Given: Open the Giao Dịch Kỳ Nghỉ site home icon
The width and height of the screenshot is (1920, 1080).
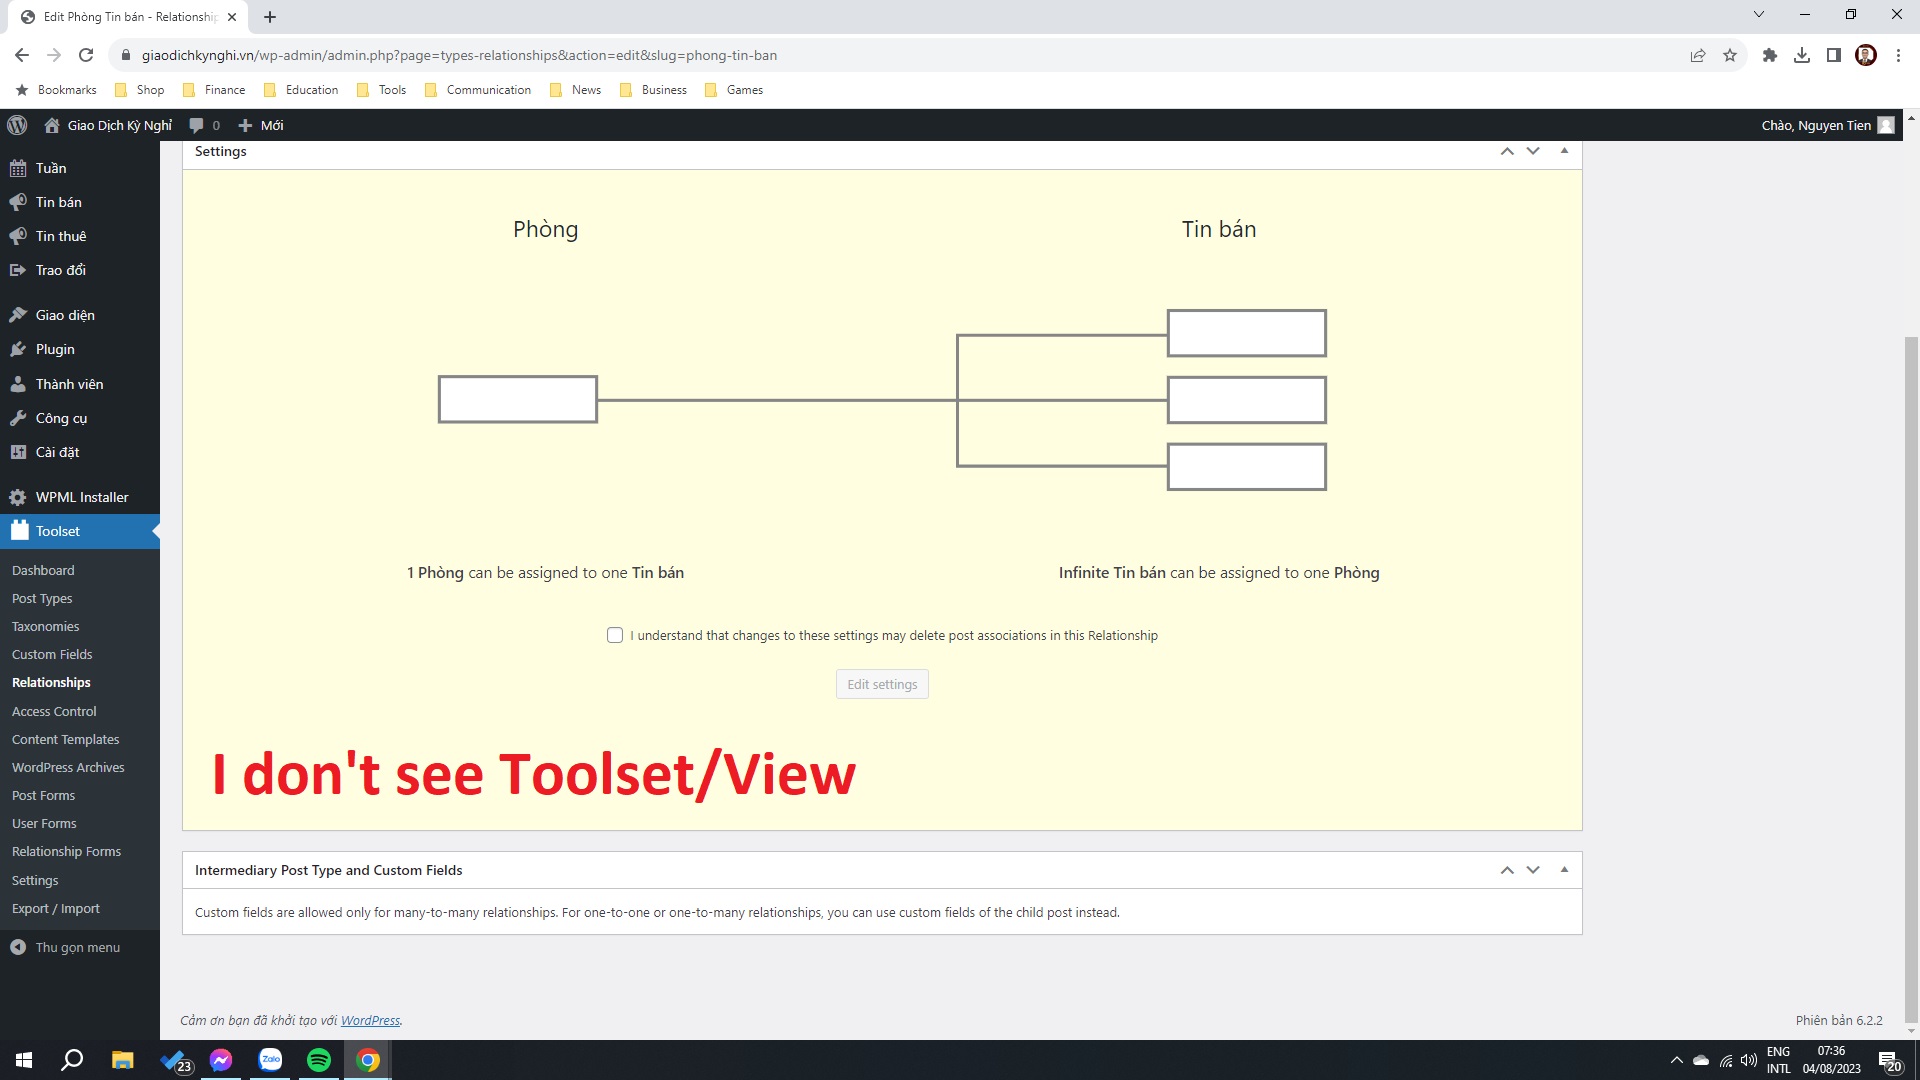Looking at the screenshot, I should pos(52,125).
